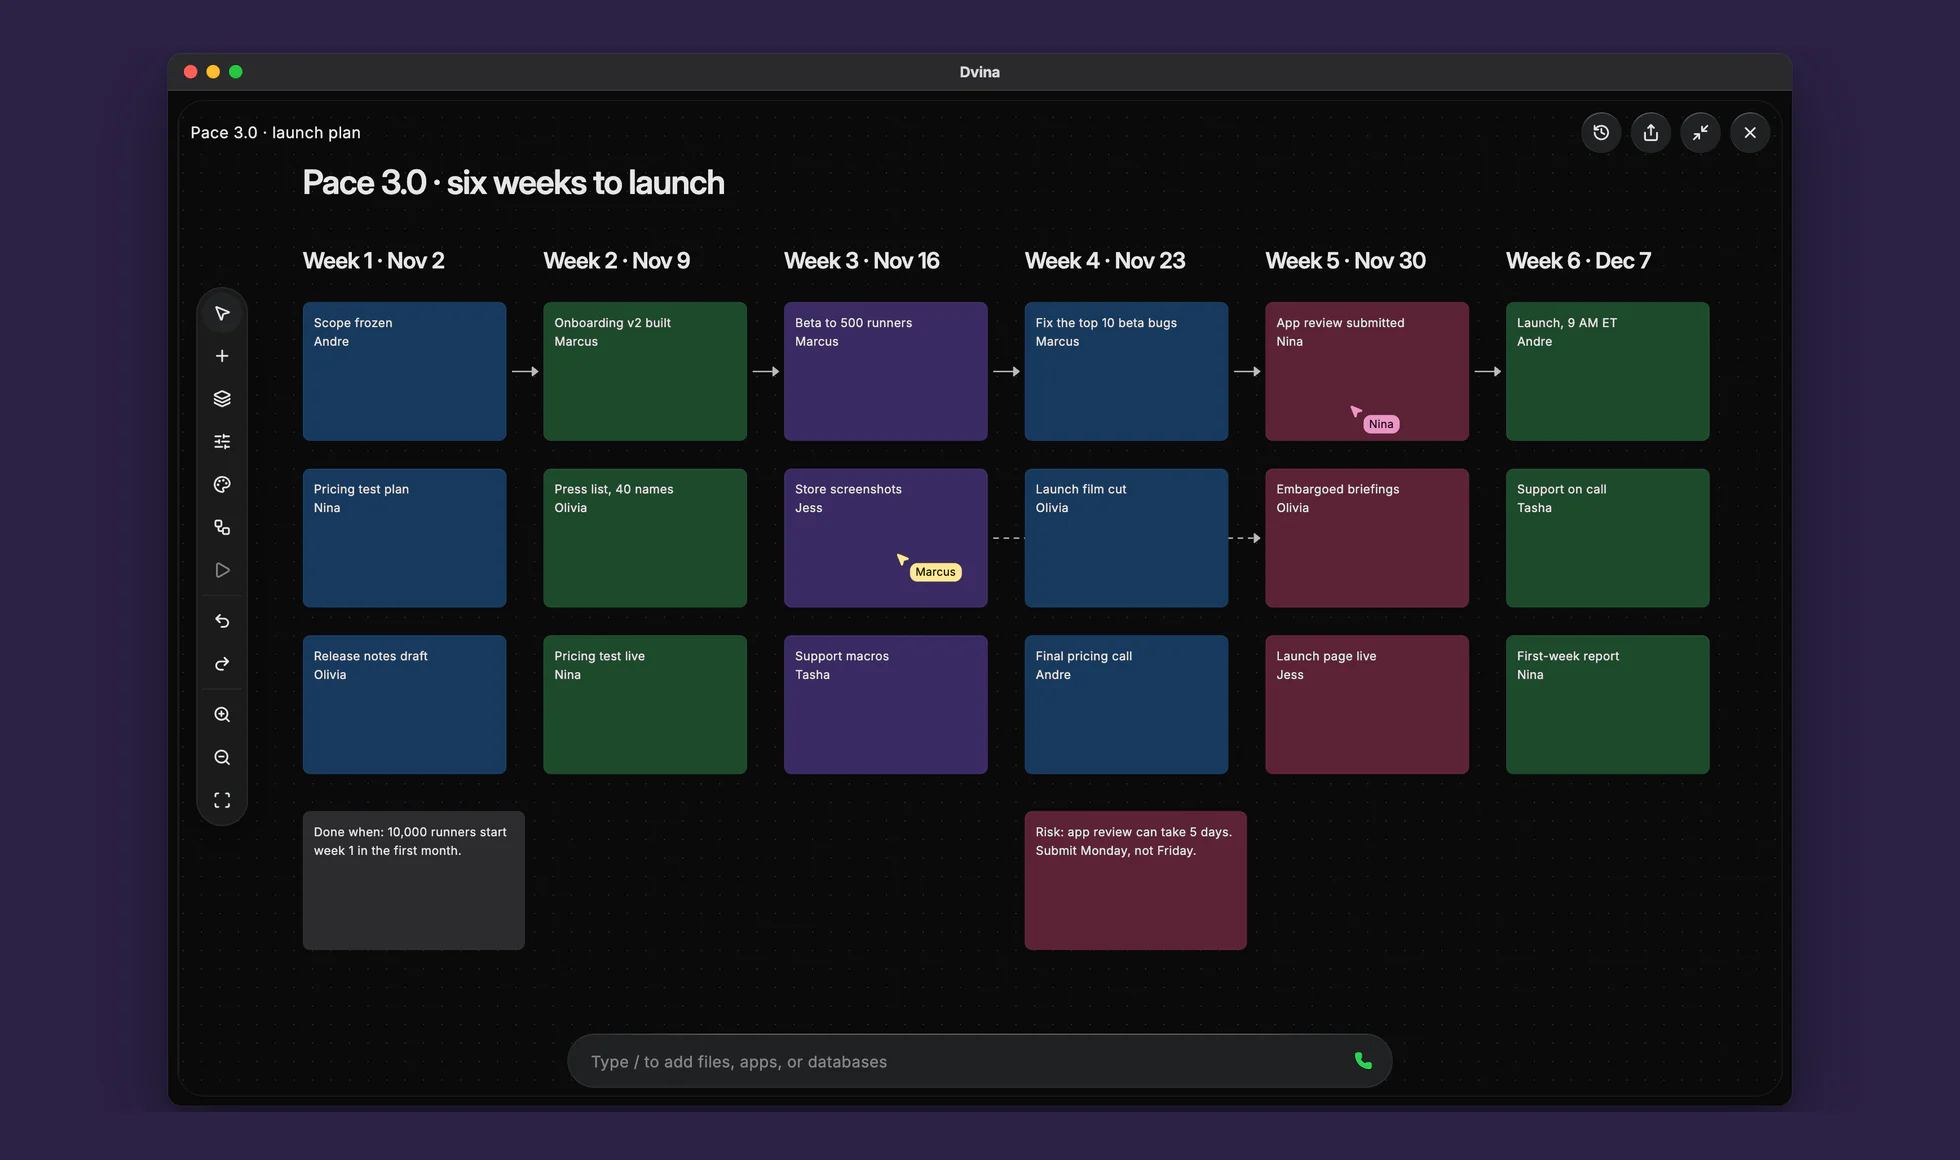Select the Pricing test plan card
The height and width of the screenshot is (1160, 1960).
404,538
